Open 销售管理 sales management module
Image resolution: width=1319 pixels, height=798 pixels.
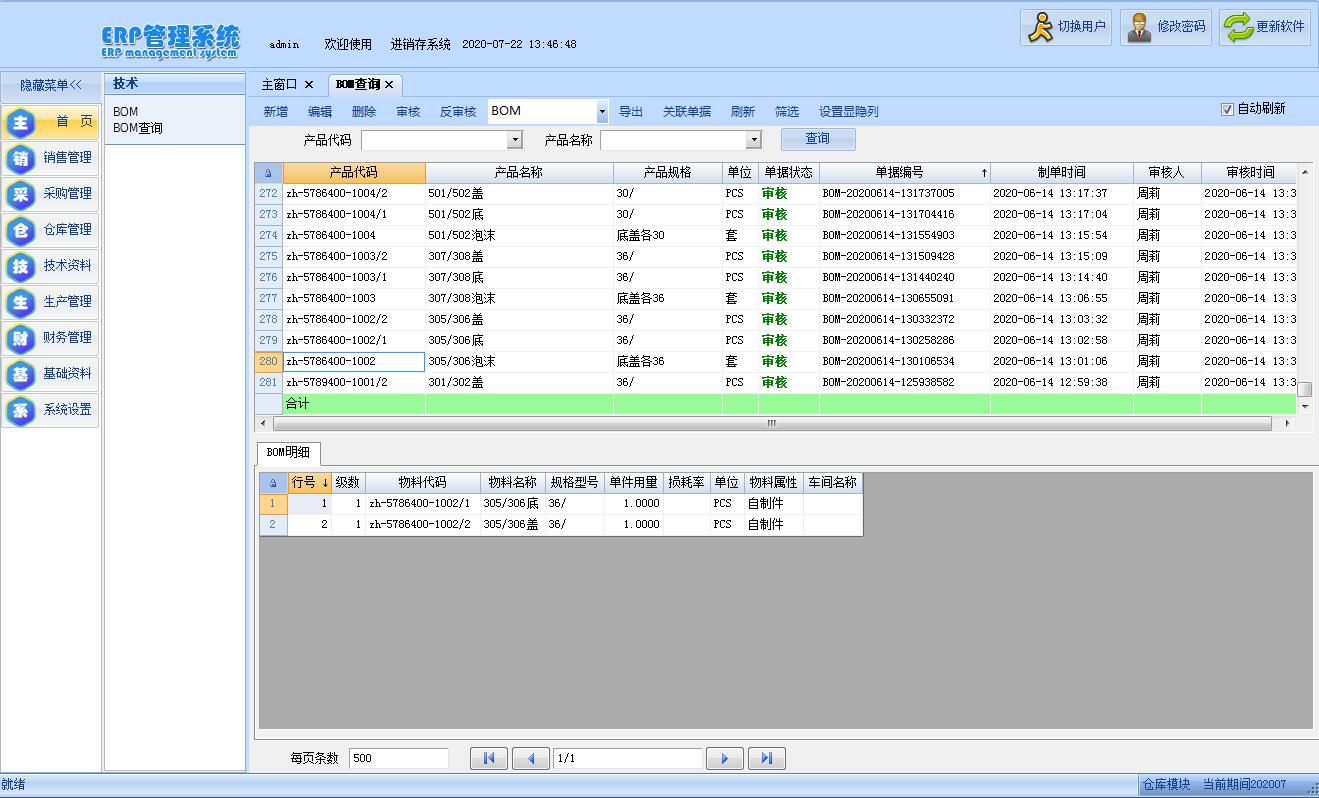tap(51, 158)
